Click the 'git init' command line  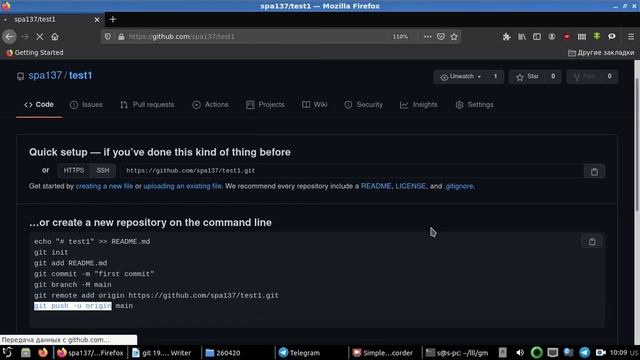tap(51, 252)
